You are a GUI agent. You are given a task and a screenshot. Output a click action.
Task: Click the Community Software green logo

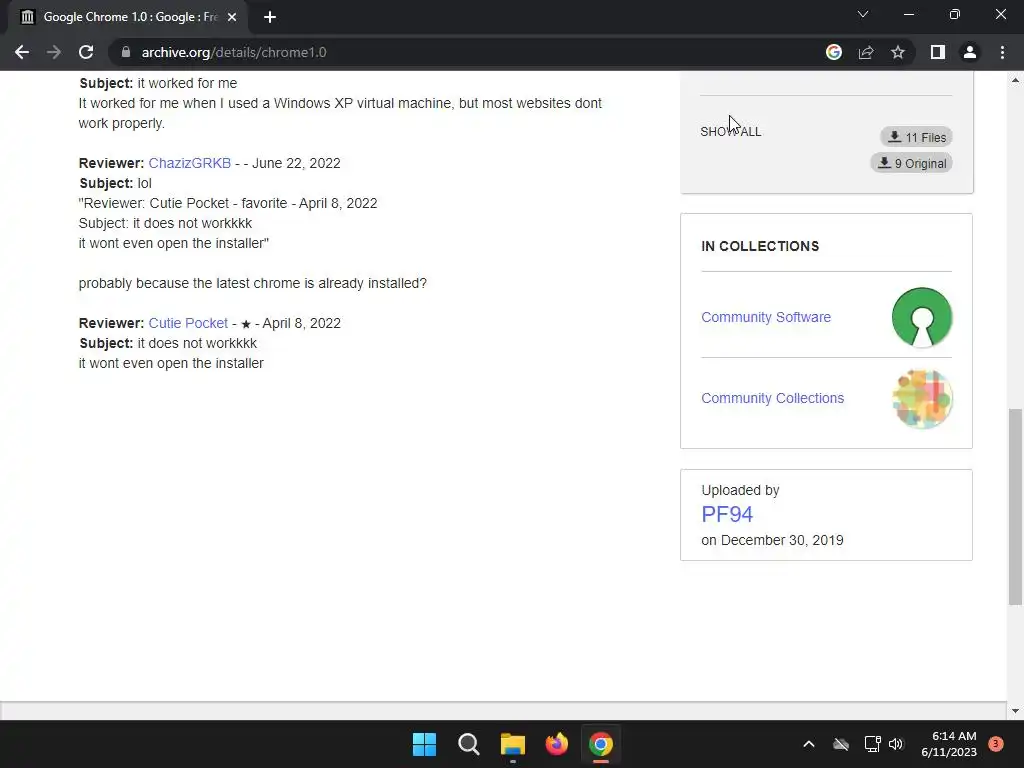pos(921,317)
